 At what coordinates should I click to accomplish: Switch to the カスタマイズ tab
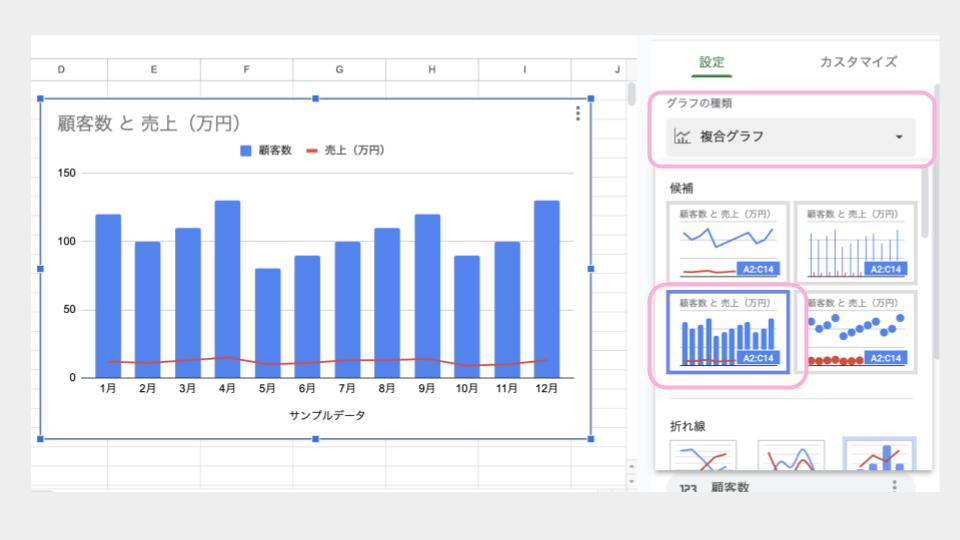858,62
